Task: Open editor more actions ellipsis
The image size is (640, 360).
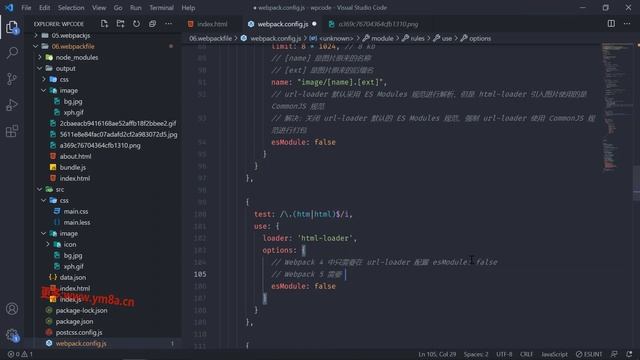Action: pos(627,24)
